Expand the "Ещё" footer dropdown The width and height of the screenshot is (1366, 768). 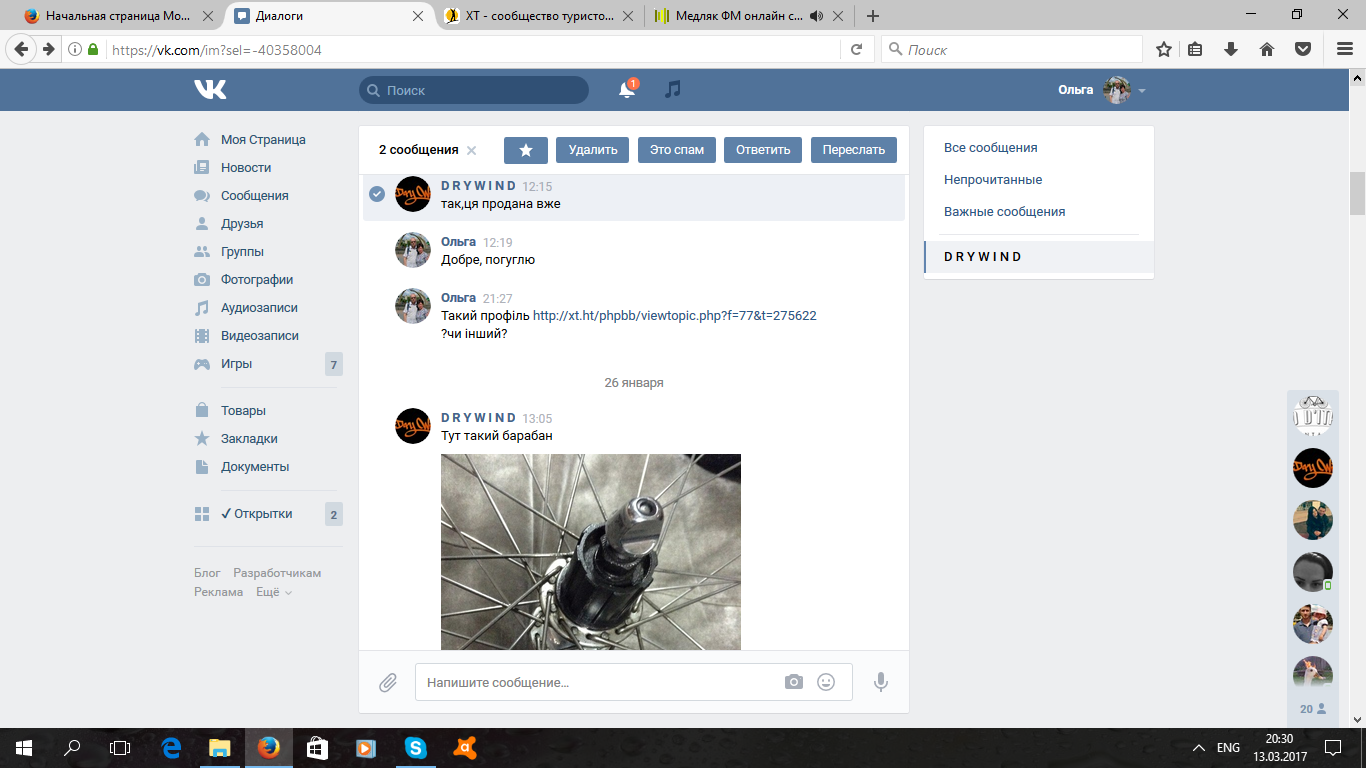tap(274, 592)
